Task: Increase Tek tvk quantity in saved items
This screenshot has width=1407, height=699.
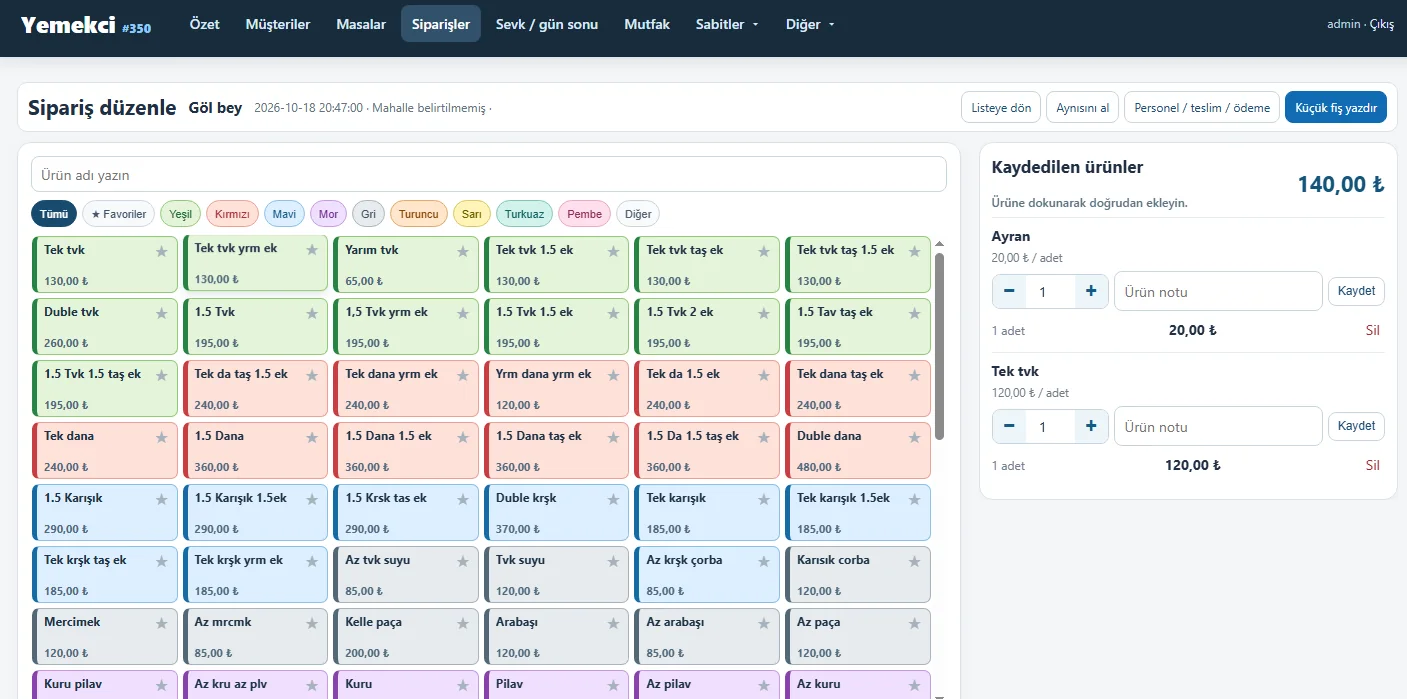Action: (x=1091, y=426)
